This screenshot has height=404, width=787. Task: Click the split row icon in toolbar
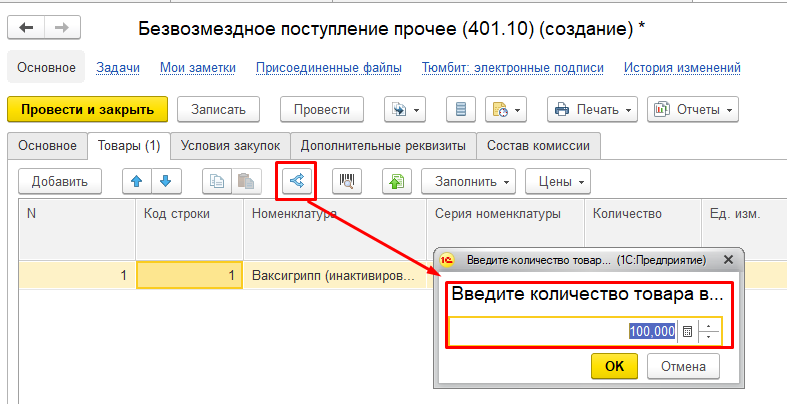pos(297,181)
